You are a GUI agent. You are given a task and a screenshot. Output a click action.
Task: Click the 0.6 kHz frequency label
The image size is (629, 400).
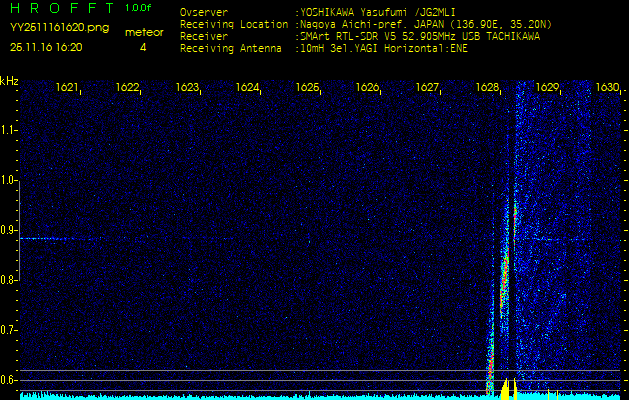coord(9,380)
